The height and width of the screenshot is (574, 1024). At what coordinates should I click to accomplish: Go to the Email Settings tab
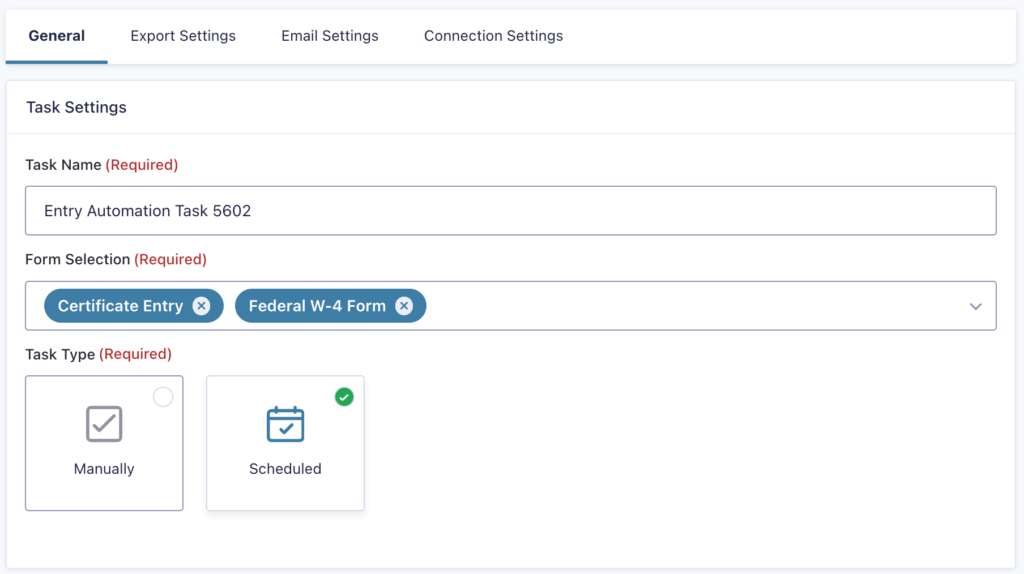[x=330, y=36]
